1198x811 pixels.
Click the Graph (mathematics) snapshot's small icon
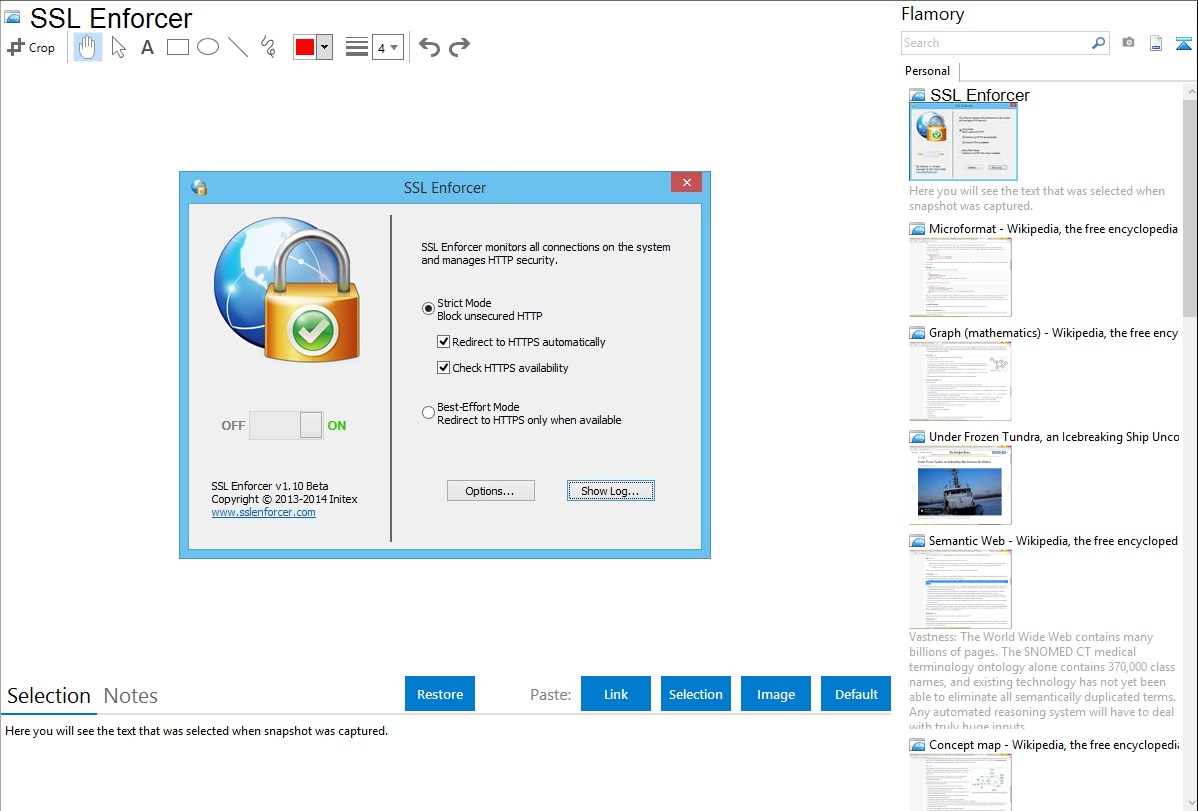(918, 333)
